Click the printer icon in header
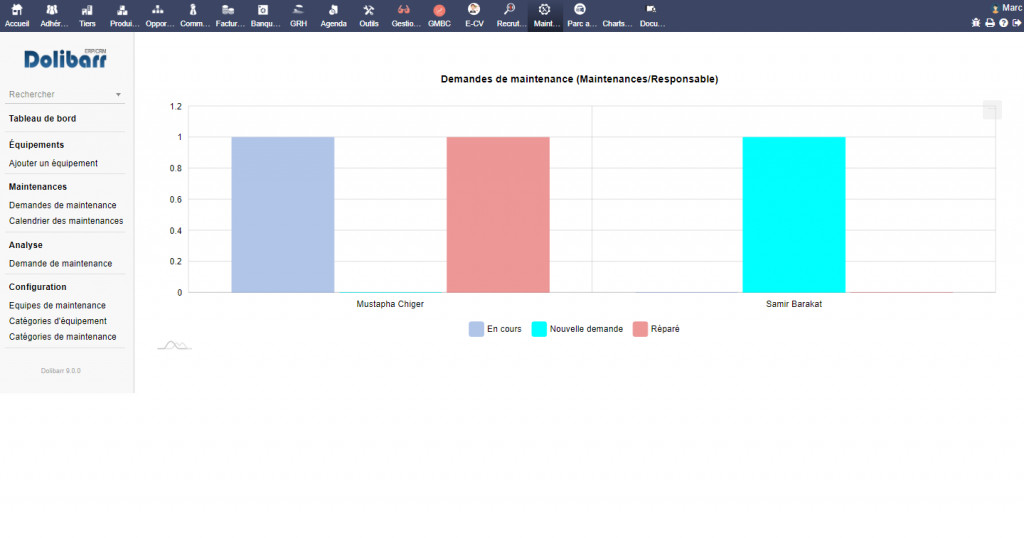This screenshot has height=538, width=1024. pos(990,23)
